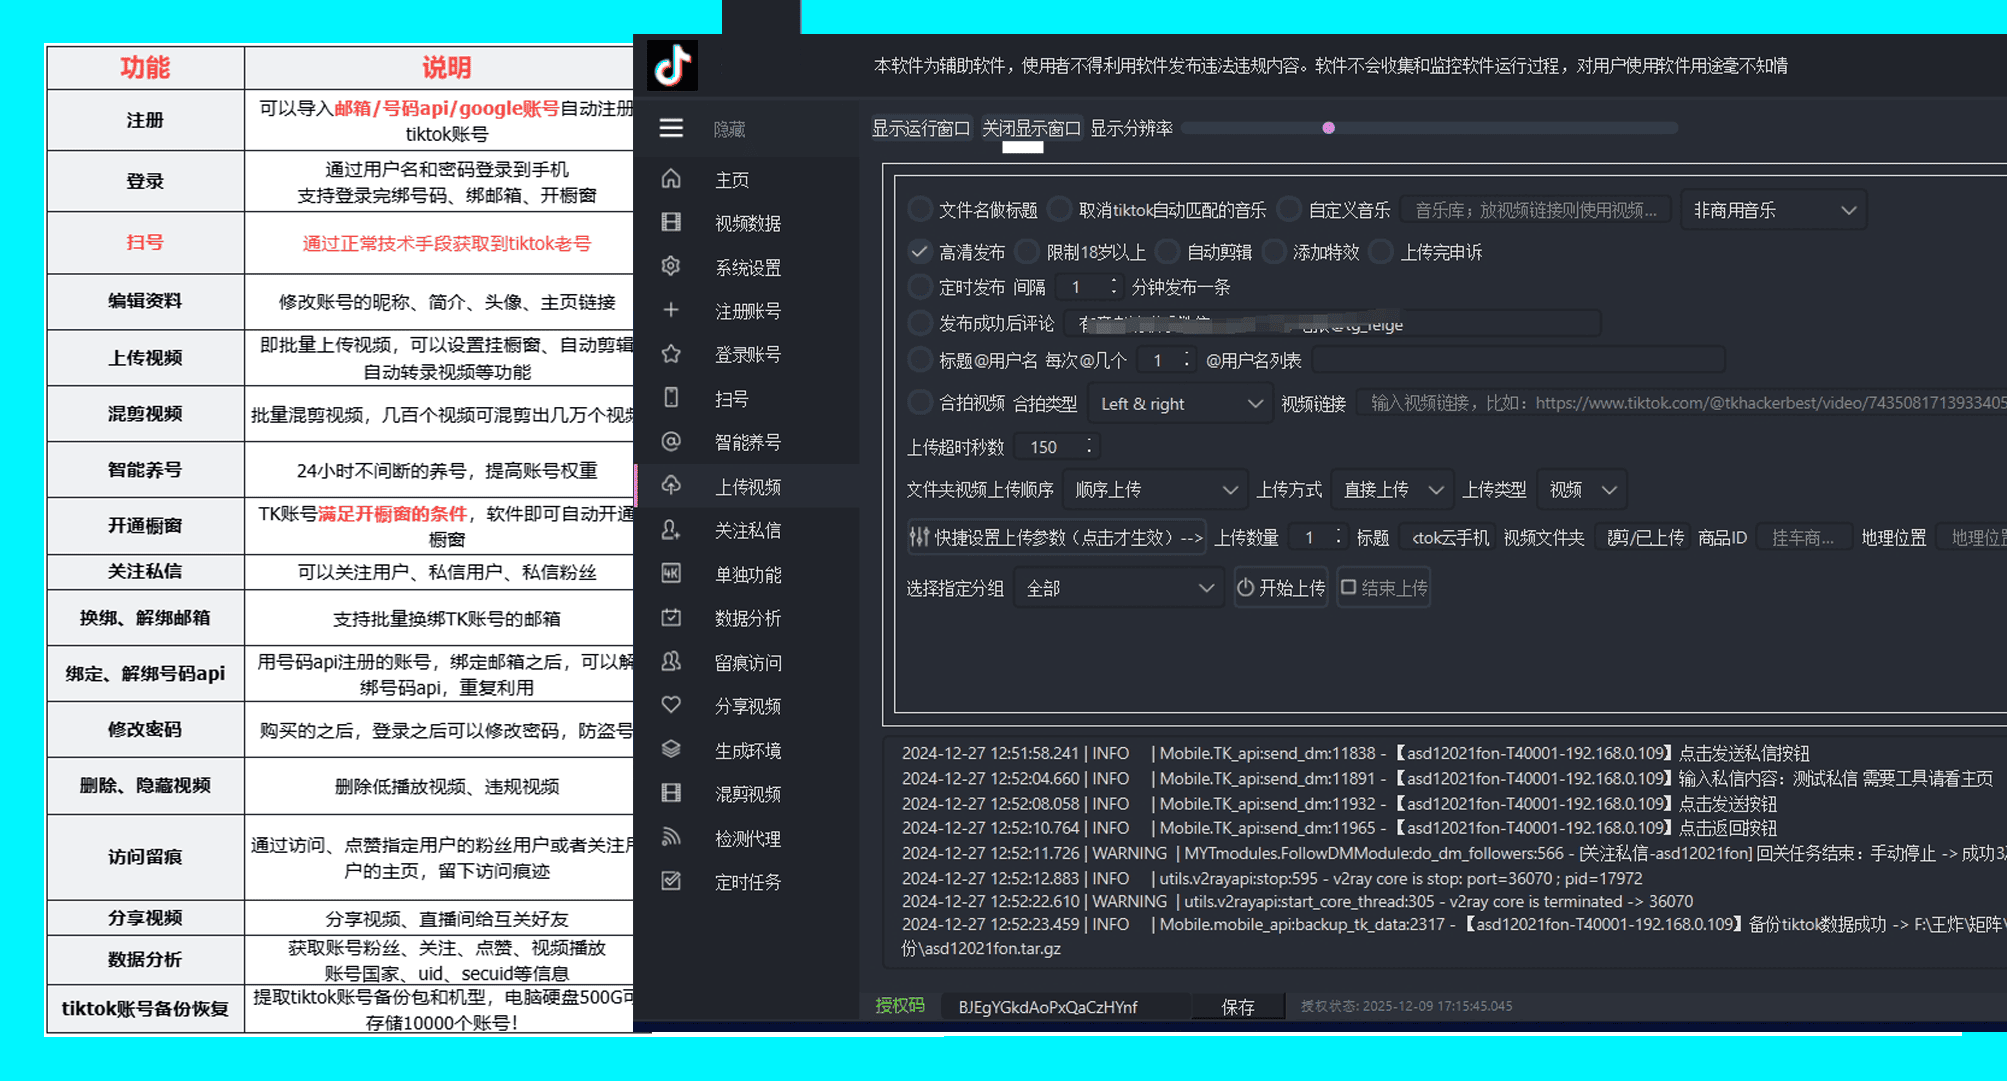
Task: Enable the 文件名做标题 option
Action: click(919, 210)
